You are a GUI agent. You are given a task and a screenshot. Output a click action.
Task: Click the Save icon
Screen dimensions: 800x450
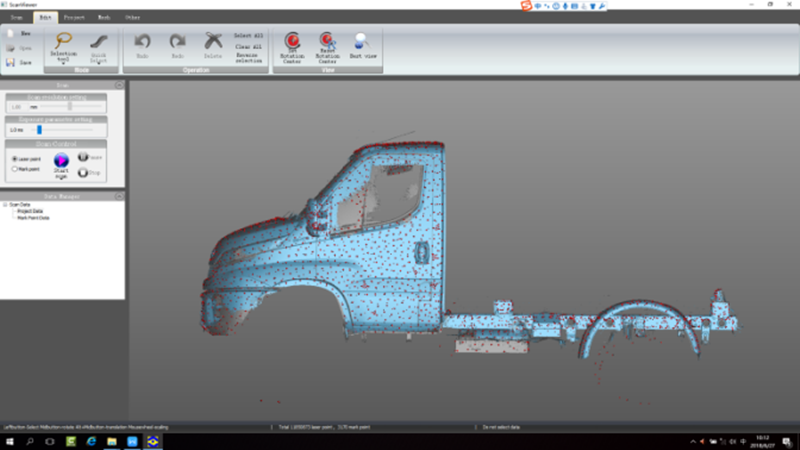[x=12, y=62]
